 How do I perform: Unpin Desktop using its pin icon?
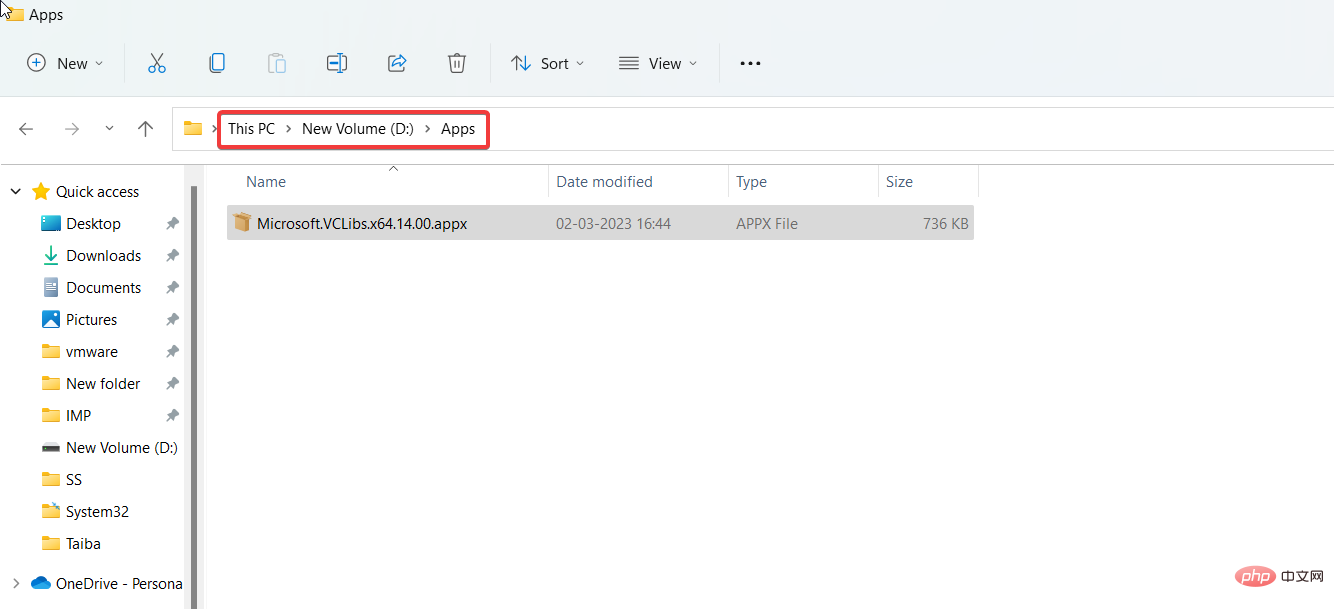coord(172,224)
